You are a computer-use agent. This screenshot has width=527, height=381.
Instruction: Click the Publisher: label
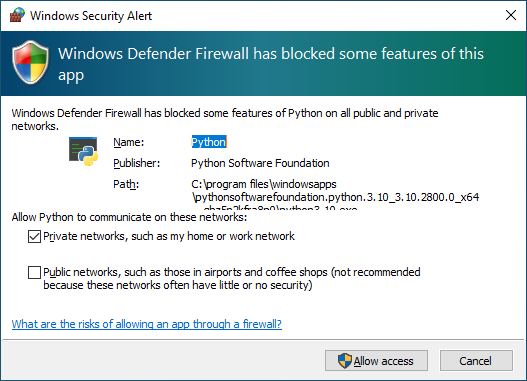tap(136, 163)
